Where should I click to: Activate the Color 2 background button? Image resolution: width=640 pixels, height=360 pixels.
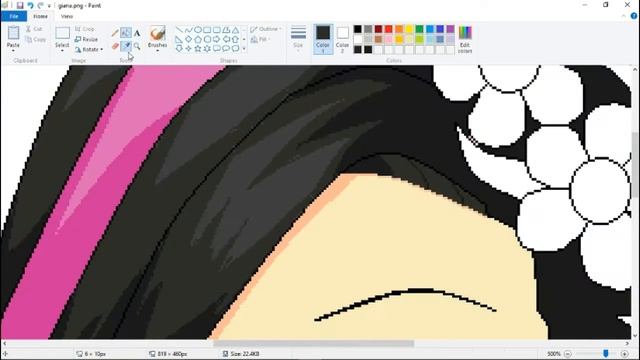(342, 39)
